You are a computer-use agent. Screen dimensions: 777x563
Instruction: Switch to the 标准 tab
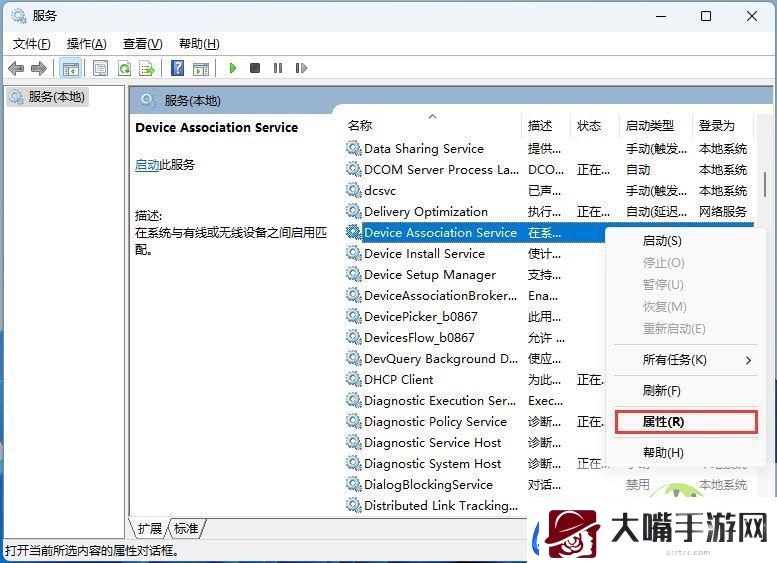[186, 528]
